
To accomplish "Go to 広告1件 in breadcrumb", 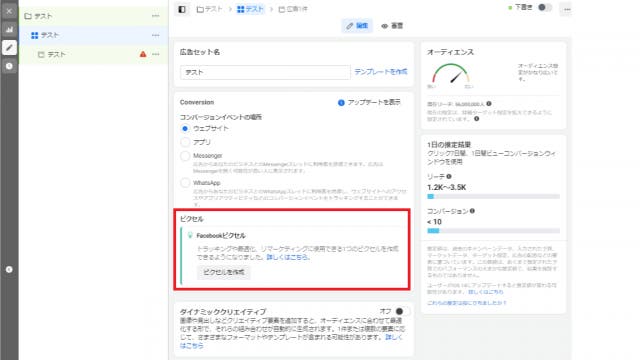I will pyautogui.click(x=293, y=9).
